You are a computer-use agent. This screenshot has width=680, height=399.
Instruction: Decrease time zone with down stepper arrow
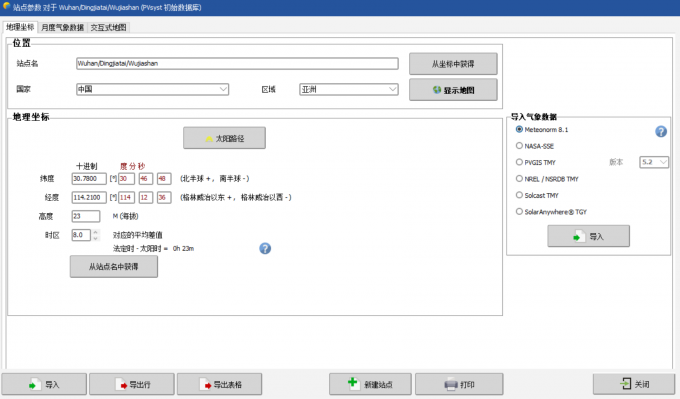[95, 238]
